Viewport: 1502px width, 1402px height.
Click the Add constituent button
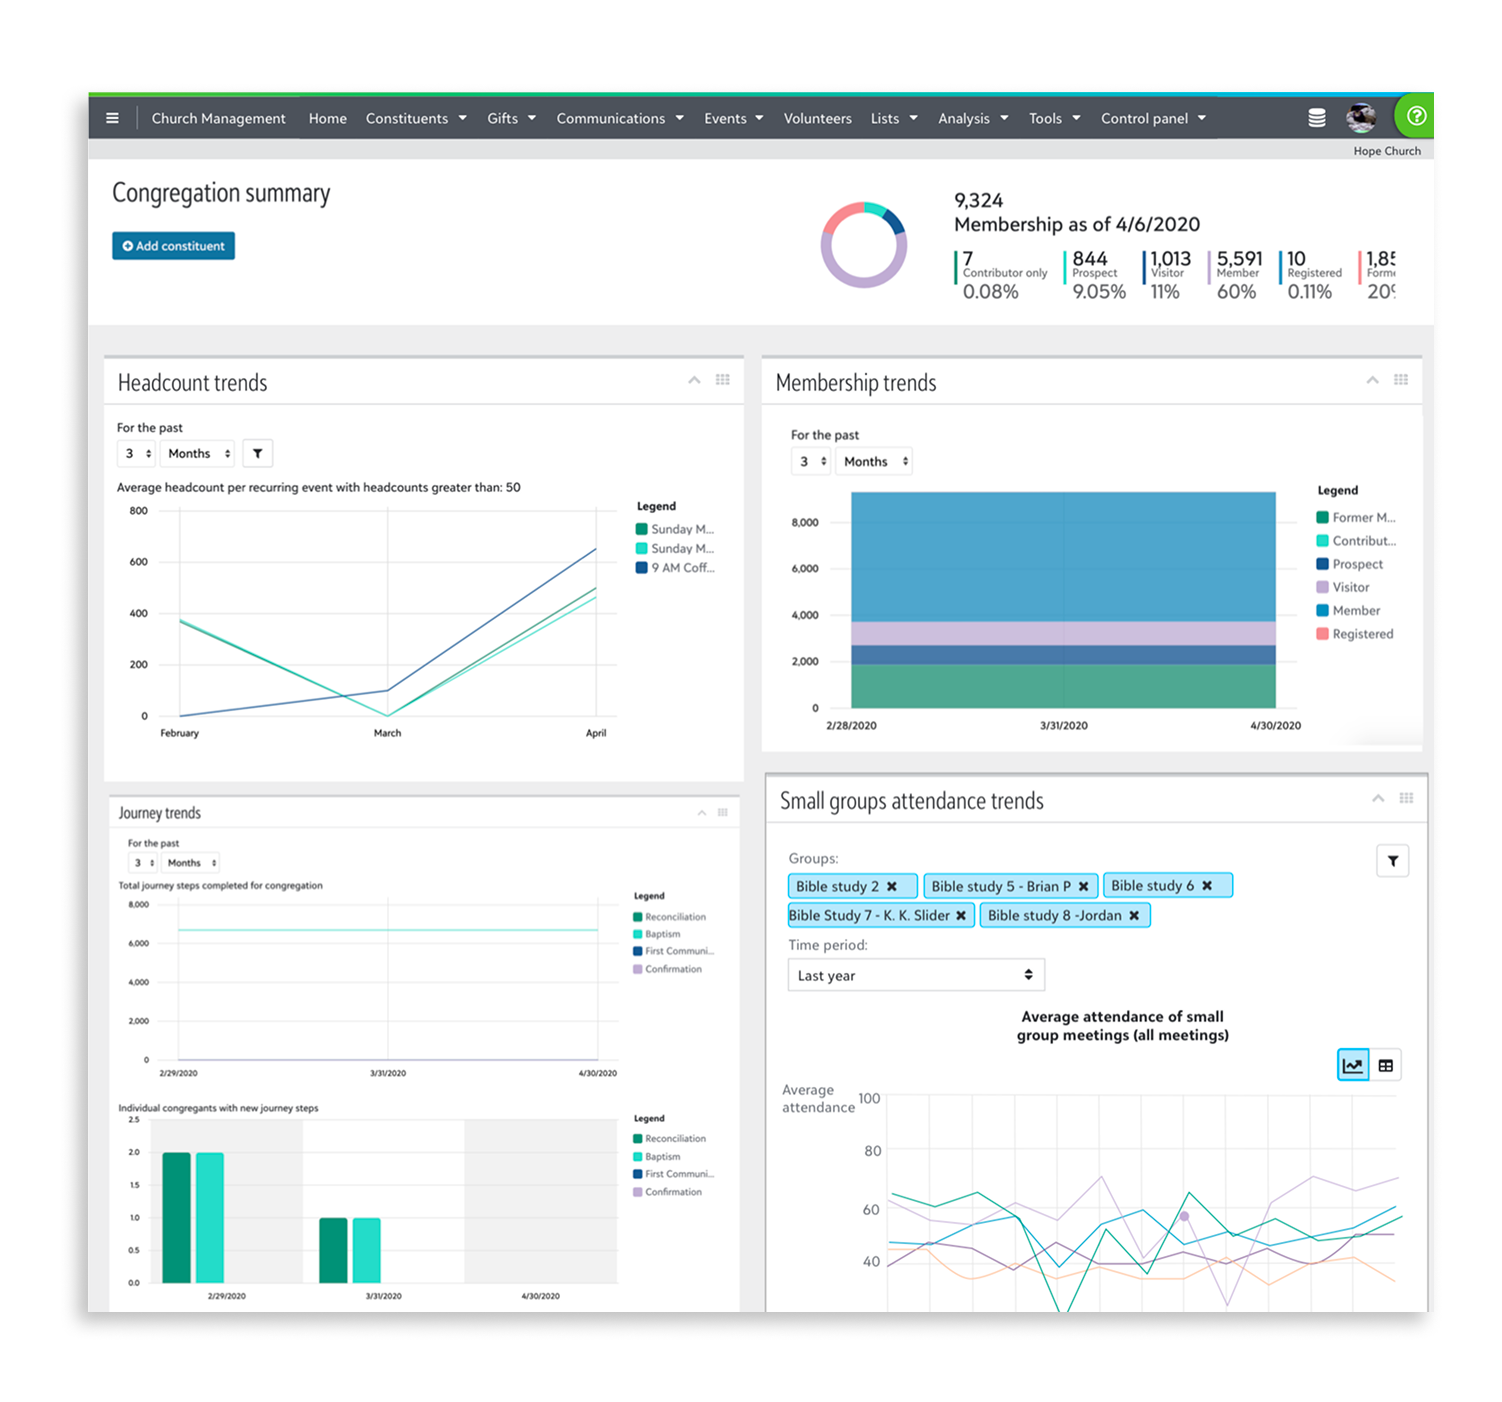click(173, 246)
